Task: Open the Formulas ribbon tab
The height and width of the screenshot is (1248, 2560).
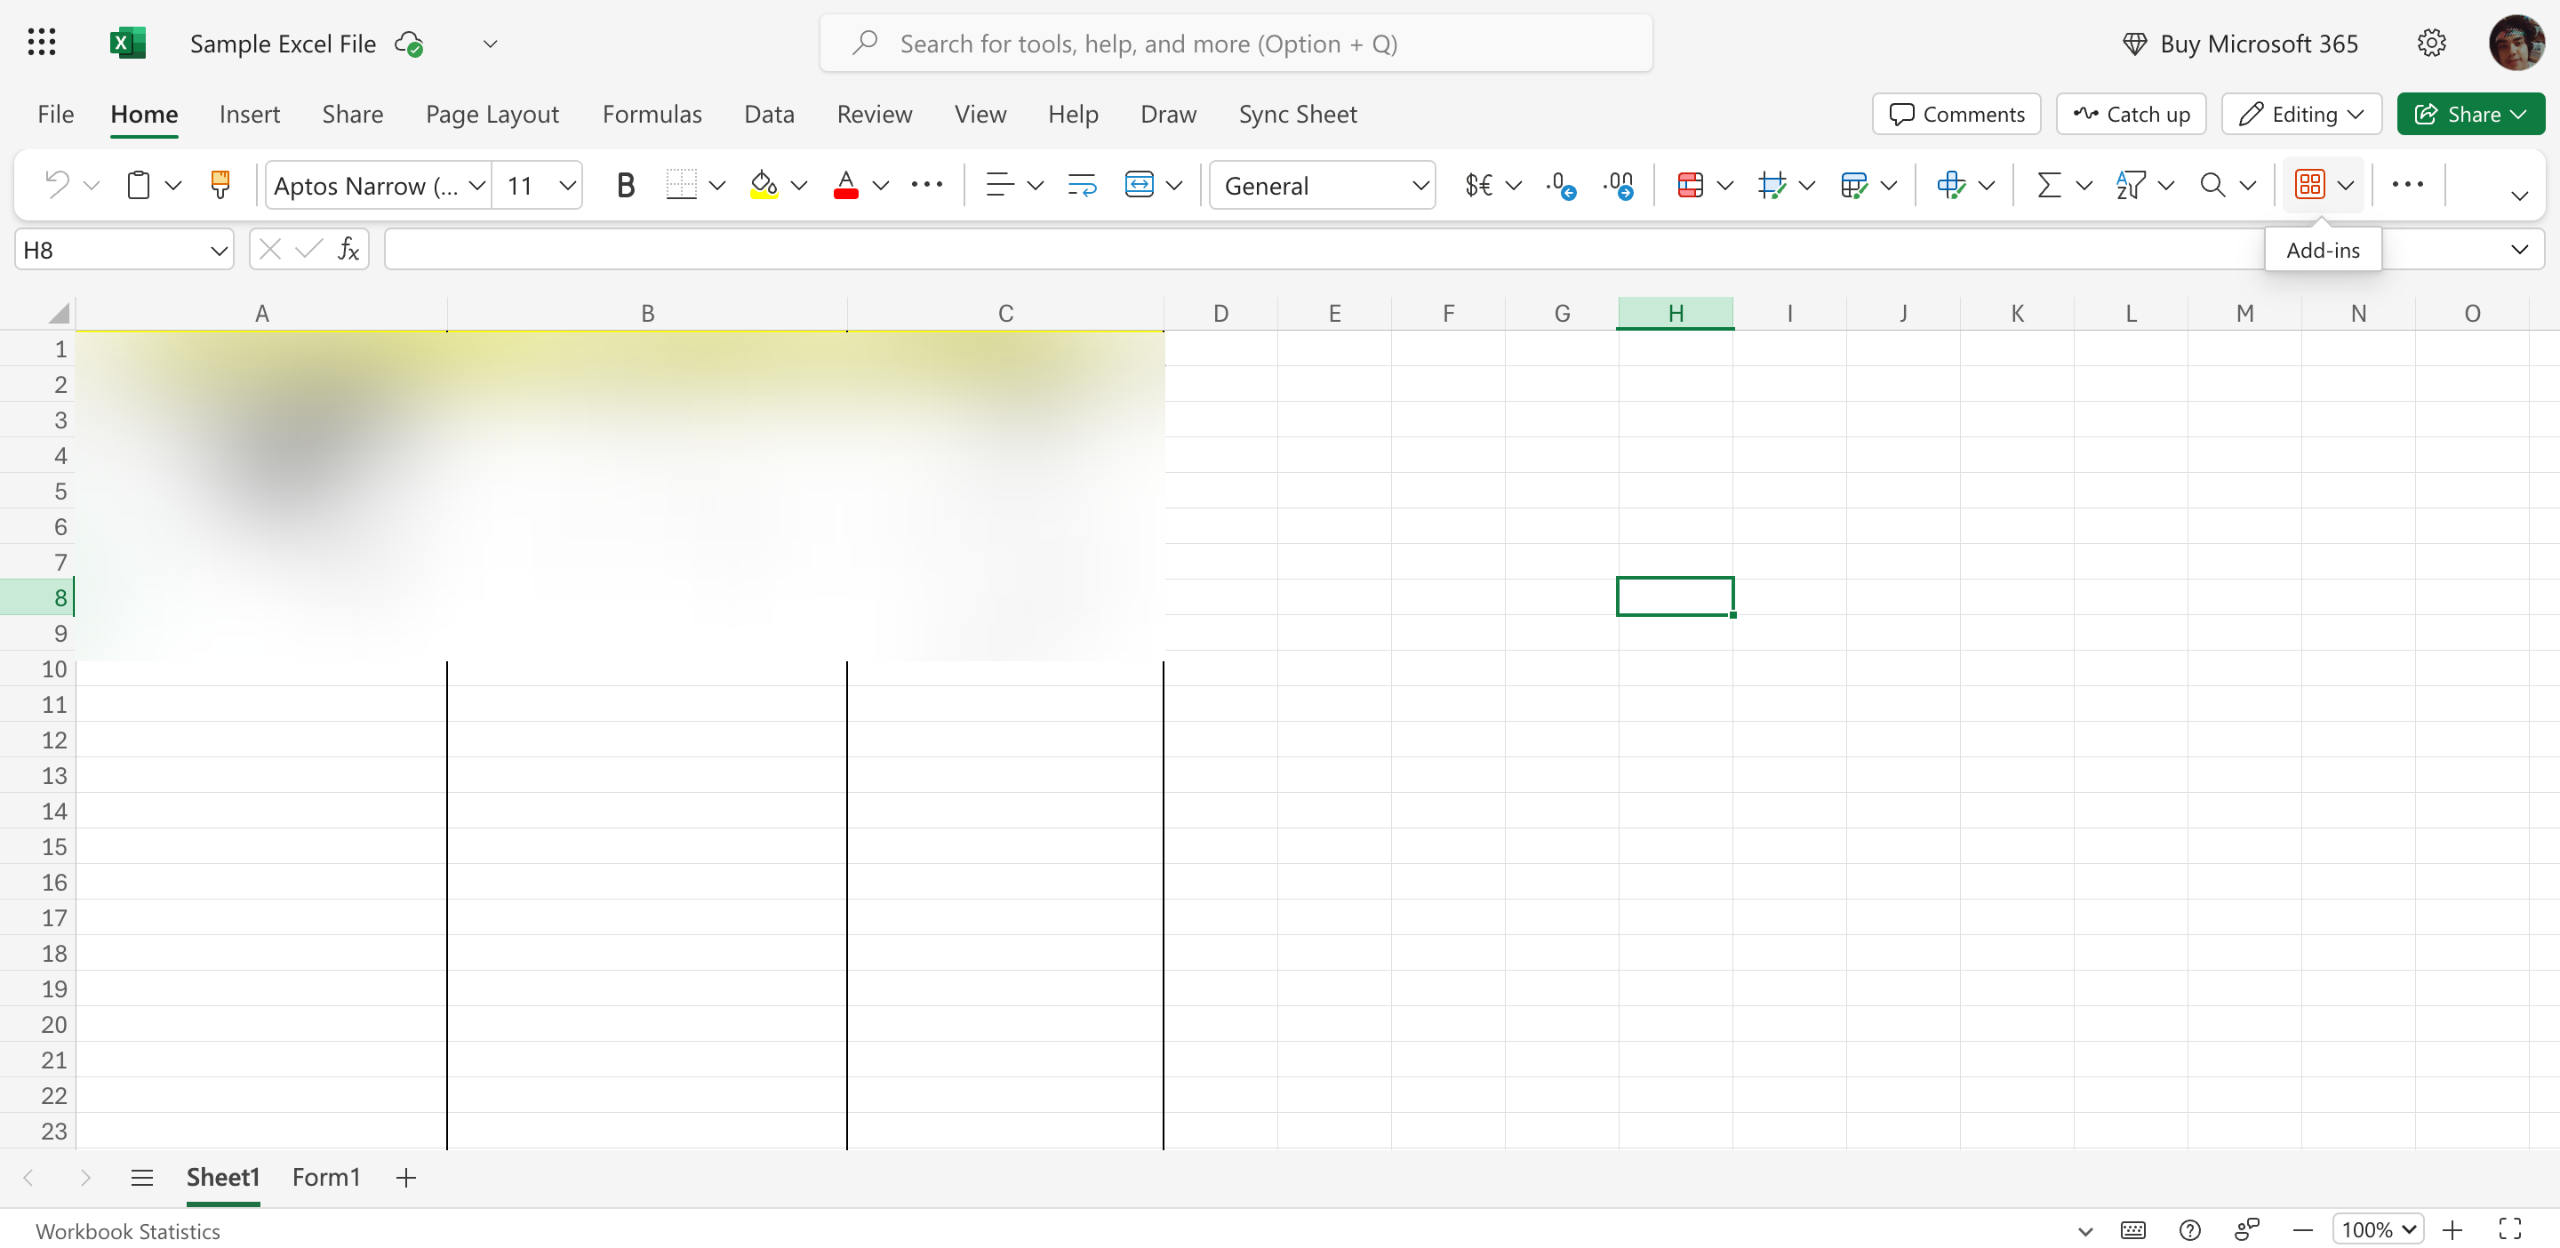Action: tap(652, 114)
